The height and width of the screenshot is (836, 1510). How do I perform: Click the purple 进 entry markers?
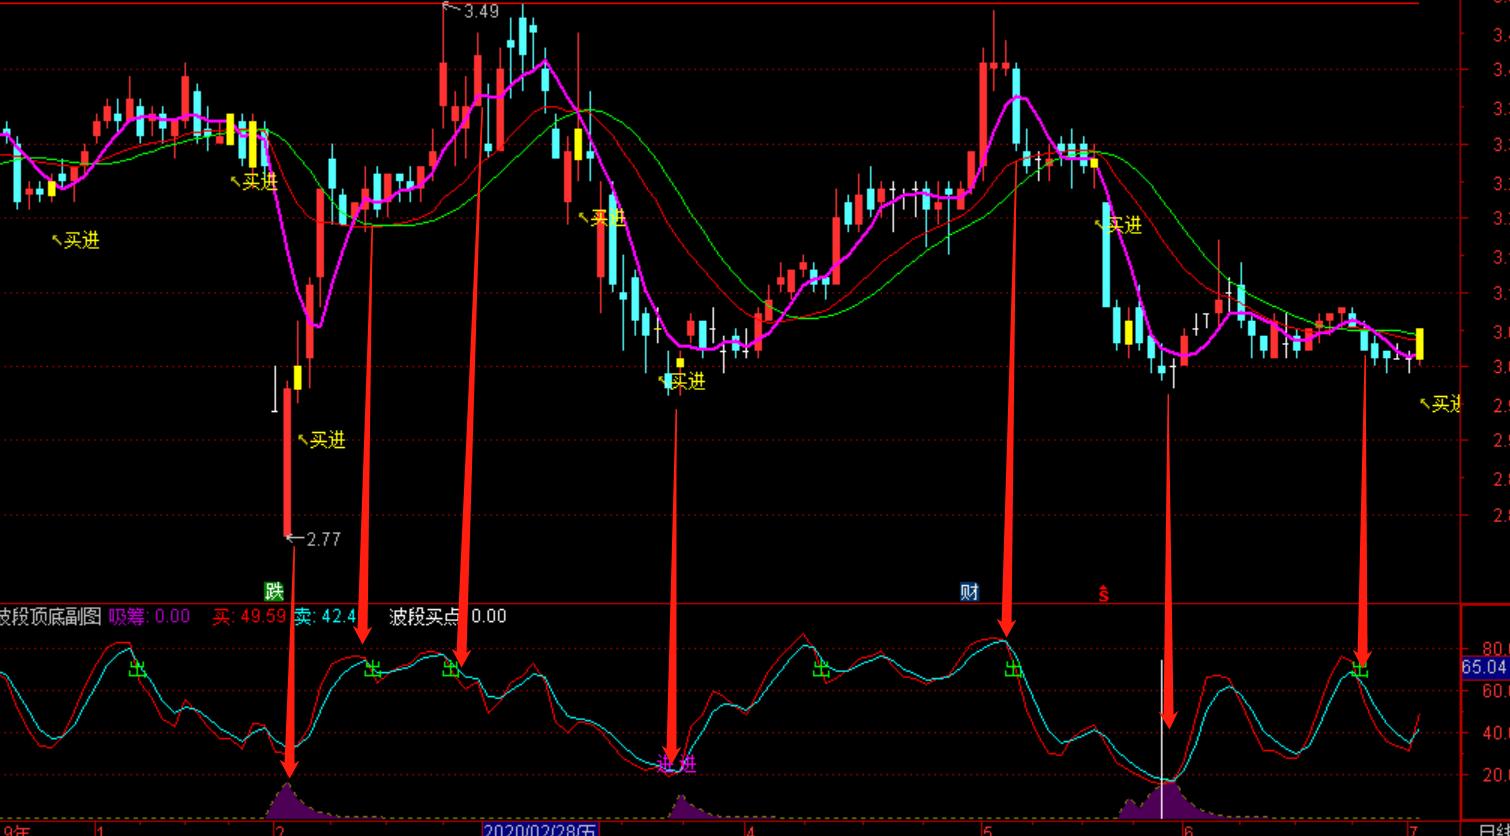(678, 765)
